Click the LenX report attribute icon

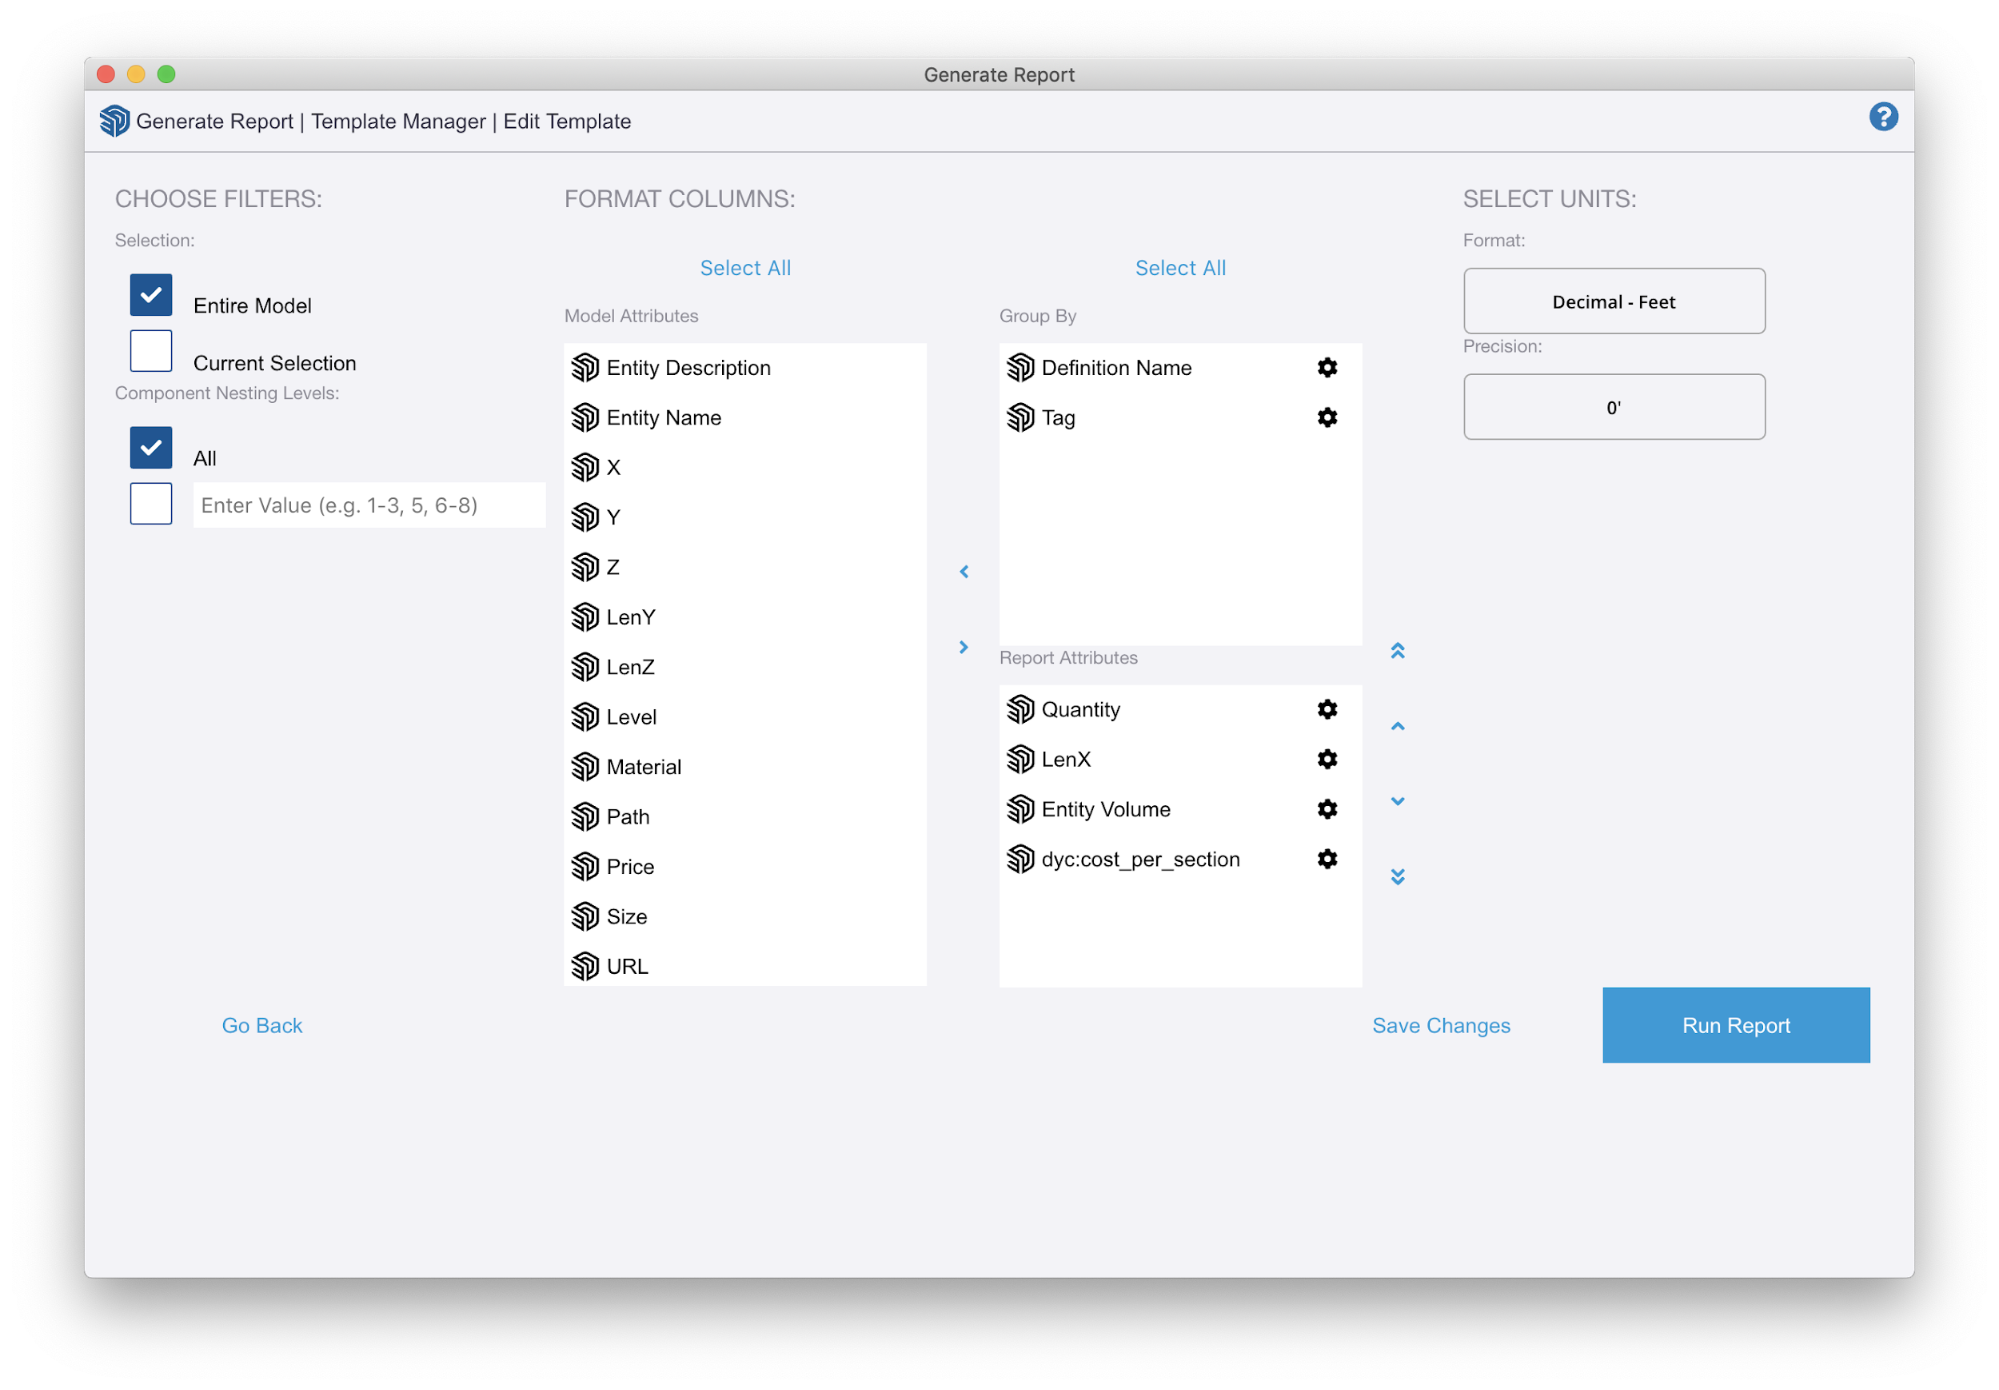pos(1018,760)
